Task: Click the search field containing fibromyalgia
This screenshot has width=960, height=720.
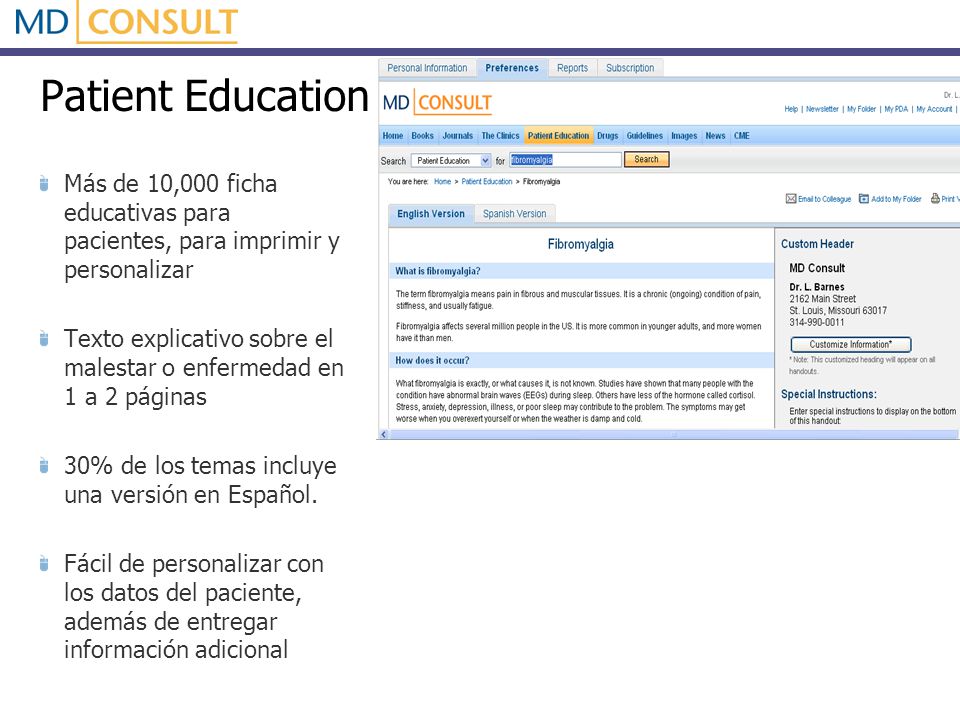Action: (565, 160)
